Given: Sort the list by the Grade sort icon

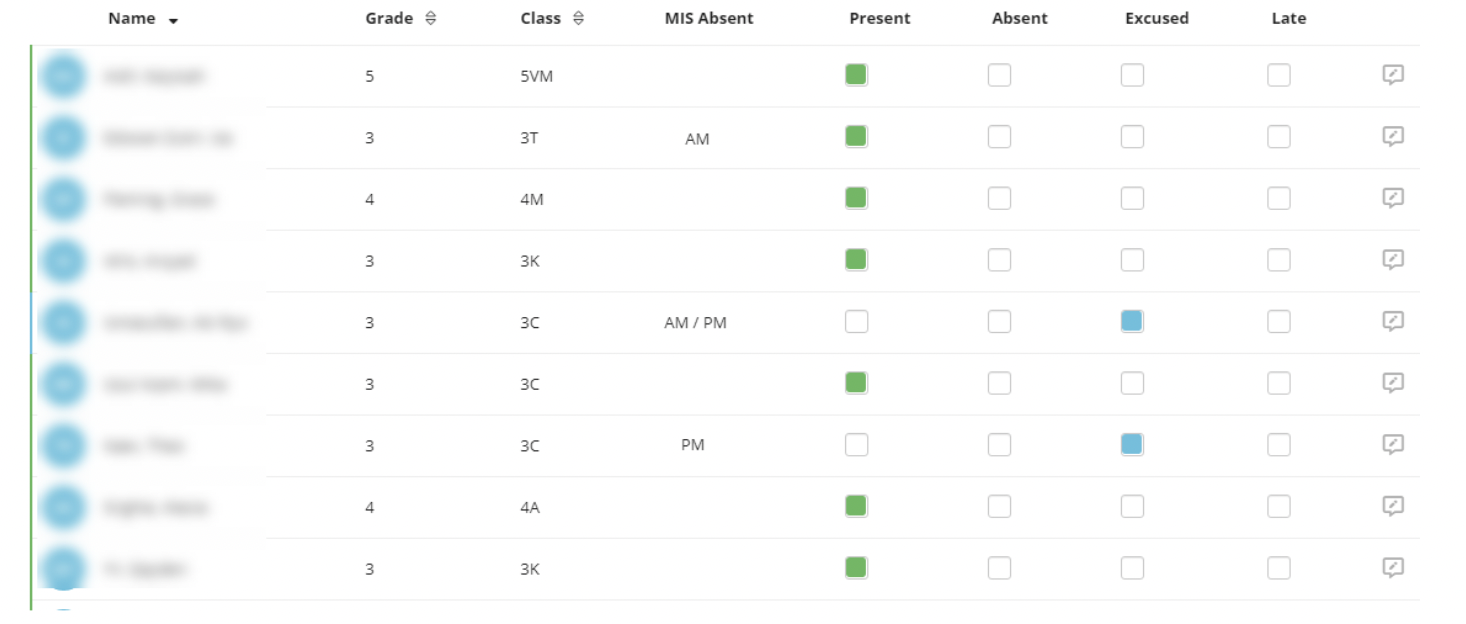Looking at the screenshot, I should click(x=431, y=18).
